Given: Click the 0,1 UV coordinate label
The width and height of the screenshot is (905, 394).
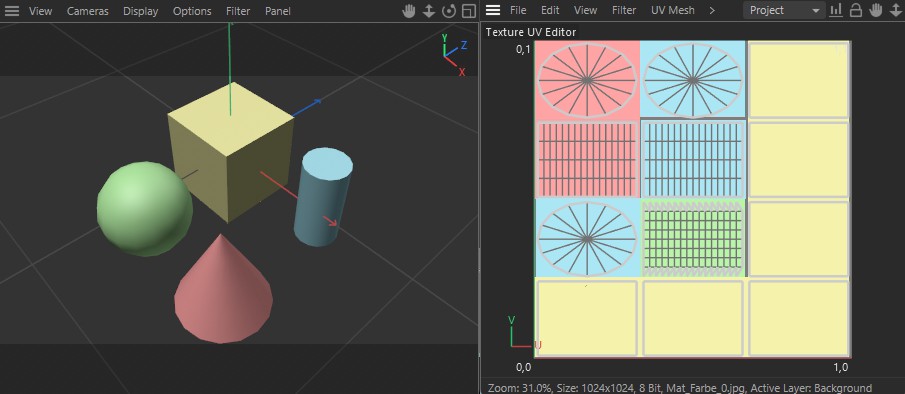Looking at the screenshot, I should [x=523, y=50].
